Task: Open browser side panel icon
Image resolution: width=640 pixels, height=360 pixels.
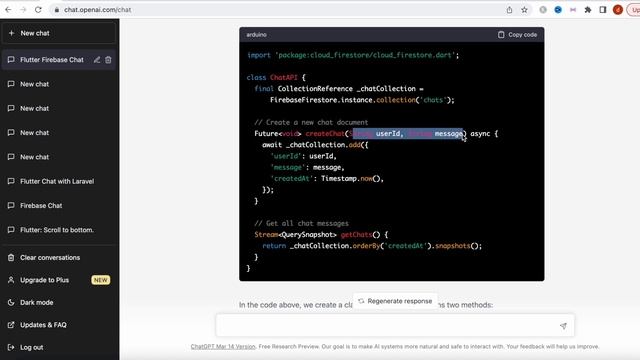Action: (602, 10)
